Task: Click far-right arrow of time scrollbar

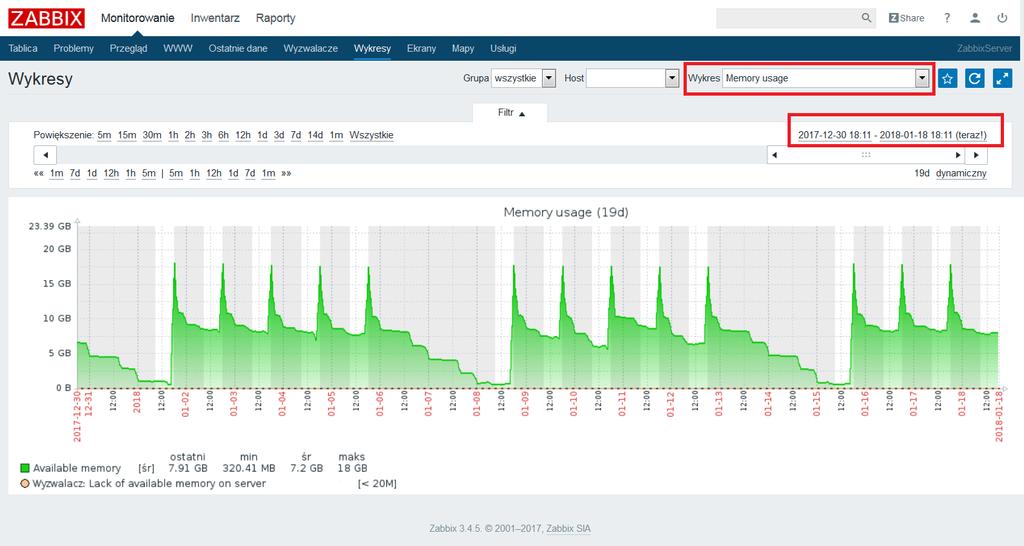Action: point(976,155)
